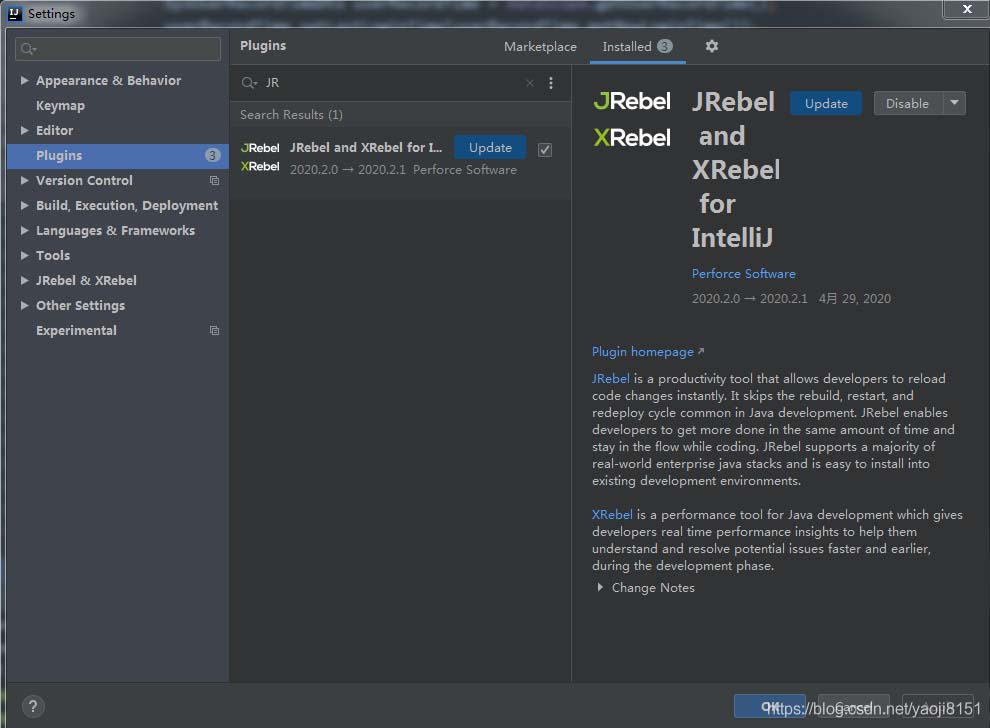Image resolution: width=990 pixels, height=728 pixels.
Task: Click the Plugins panel heading
Action: coord(263,45)
